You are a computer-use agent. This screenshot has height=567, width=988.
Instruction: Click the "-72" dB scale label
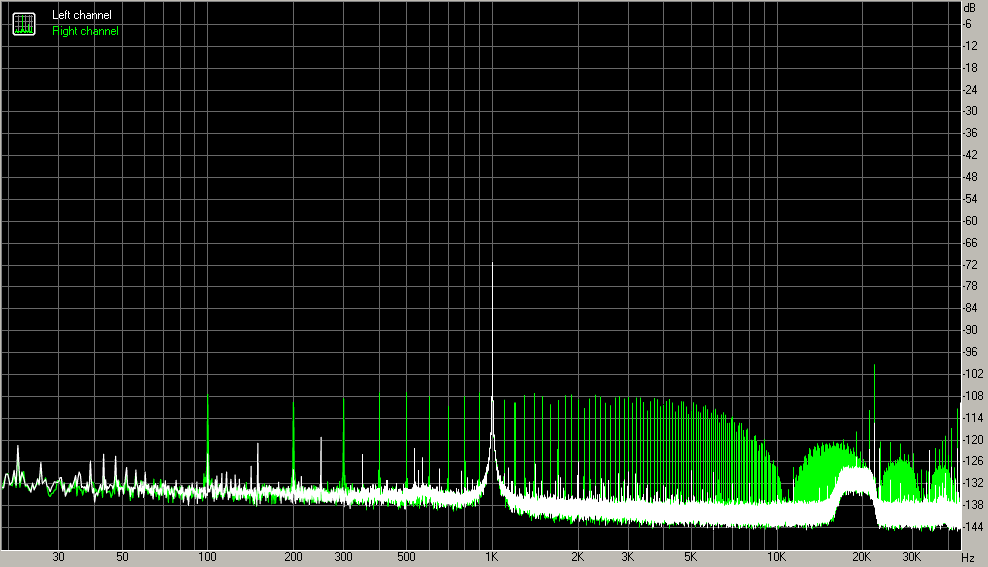tap(970, 265)
